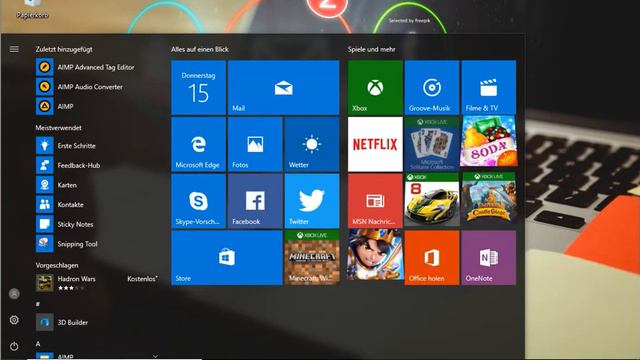Open the Twitter tile
This screenshot has width=640, height=360.
[312, 201]
